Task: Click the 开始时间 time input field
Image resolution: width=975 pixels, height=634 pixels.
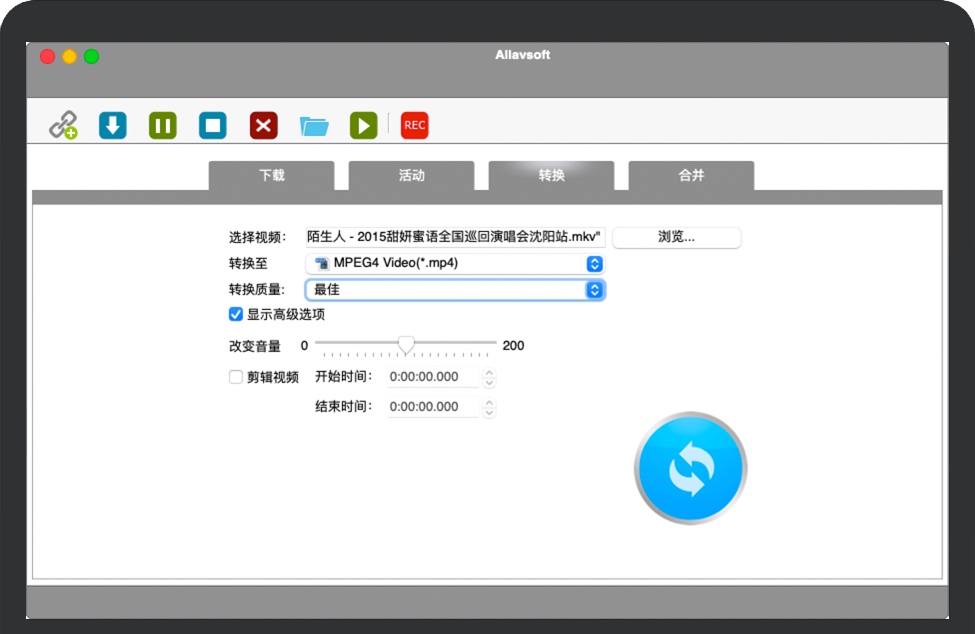Action: (433, 377)
